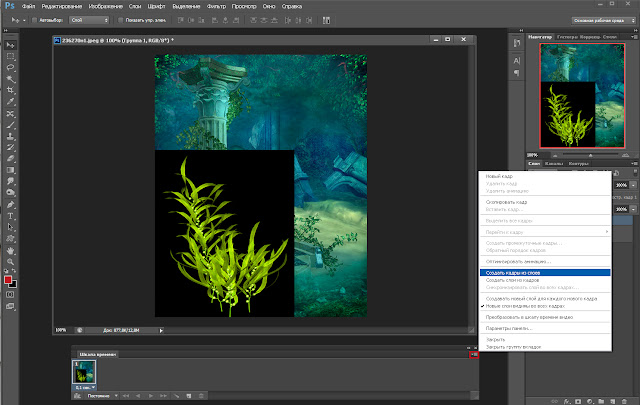Select the Hand tool
This screenshot has height=405, width=640.
click(10, 250)
